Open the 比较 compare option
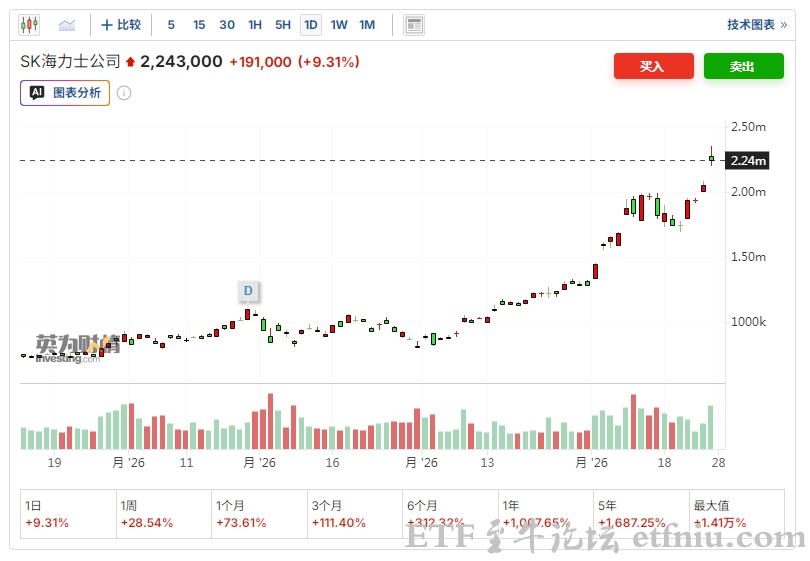Screen dimensions: 810x561 pyautogui.click(x=121, y=25)
